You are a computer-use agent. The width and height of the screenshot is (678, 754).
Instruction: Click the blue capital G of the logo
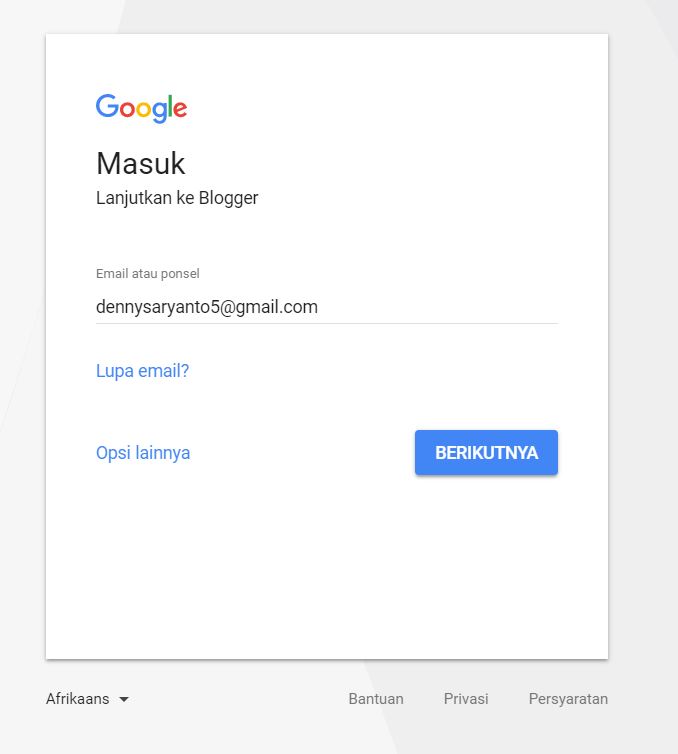[107, 106]
